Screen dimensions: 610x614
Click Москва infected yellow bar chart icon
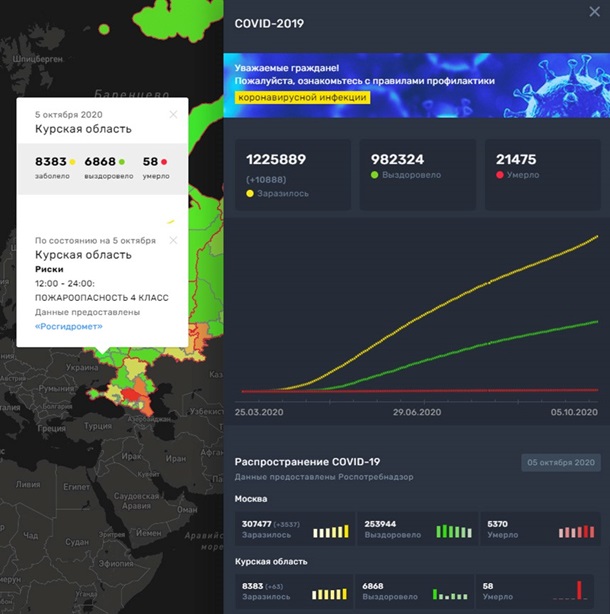(330, 532)
